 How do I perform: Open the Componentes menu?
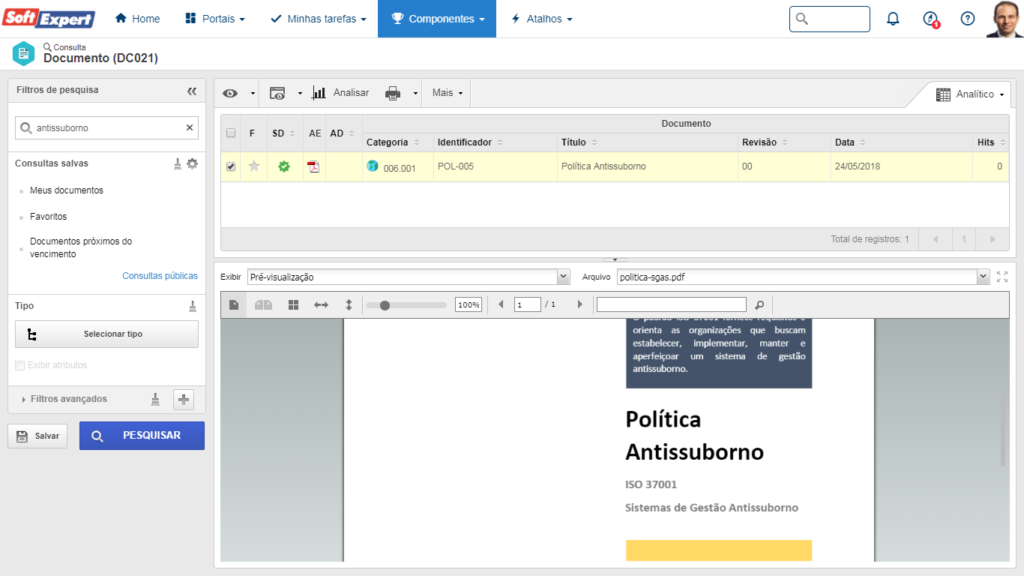tap(436, 19)
